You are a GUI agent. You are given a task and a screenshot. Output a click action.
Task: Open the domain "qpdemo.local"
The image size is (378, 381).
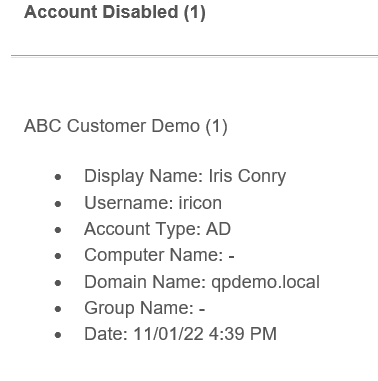tap(265, 282)
